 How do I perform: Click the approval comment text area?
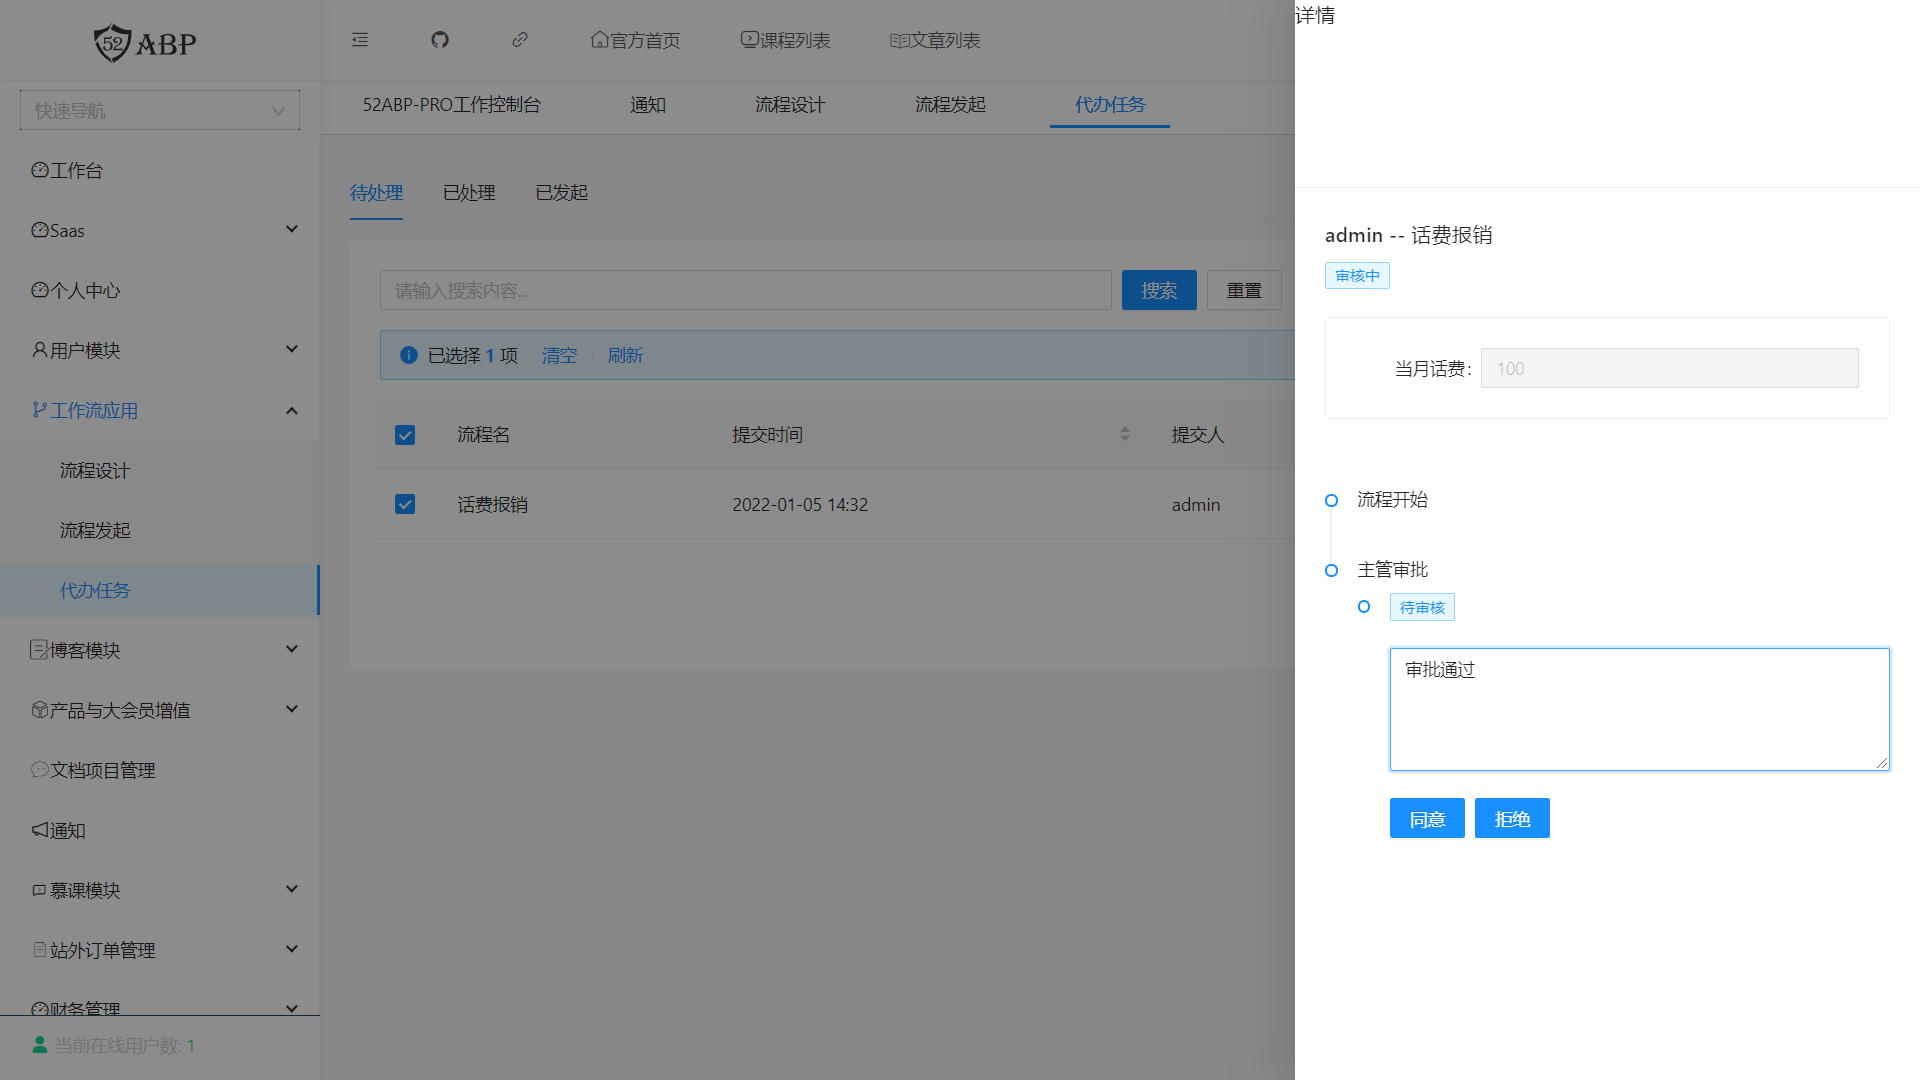[1639, 709]
